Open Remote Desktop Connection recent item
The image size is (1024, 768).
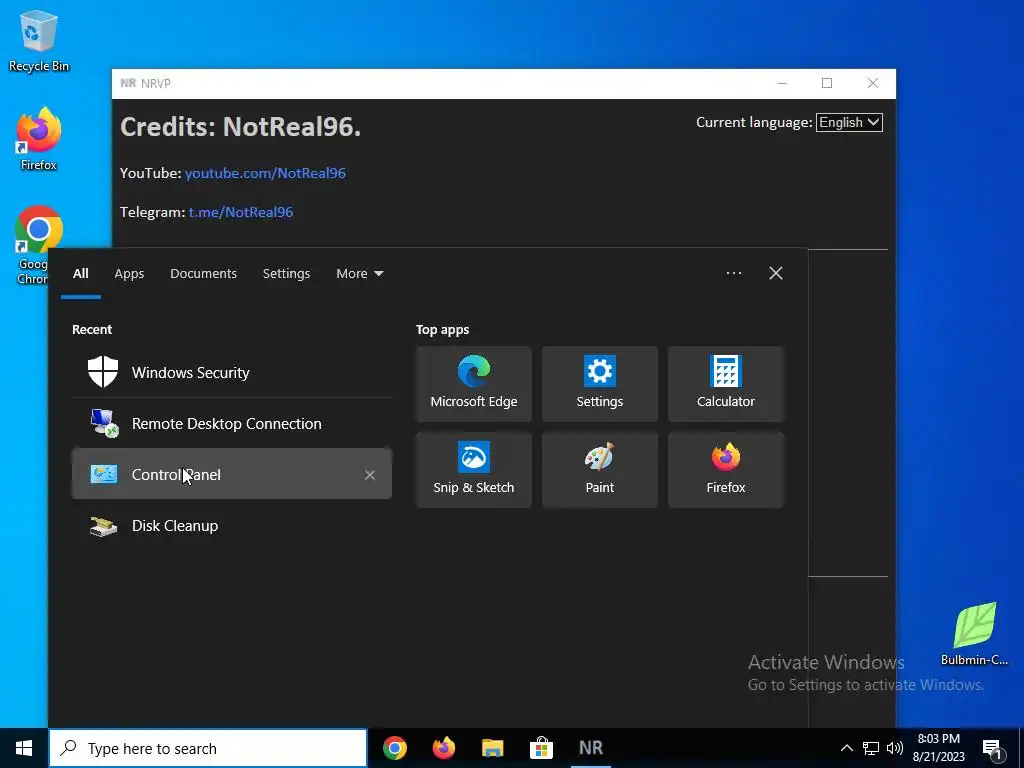coord(231,423)
